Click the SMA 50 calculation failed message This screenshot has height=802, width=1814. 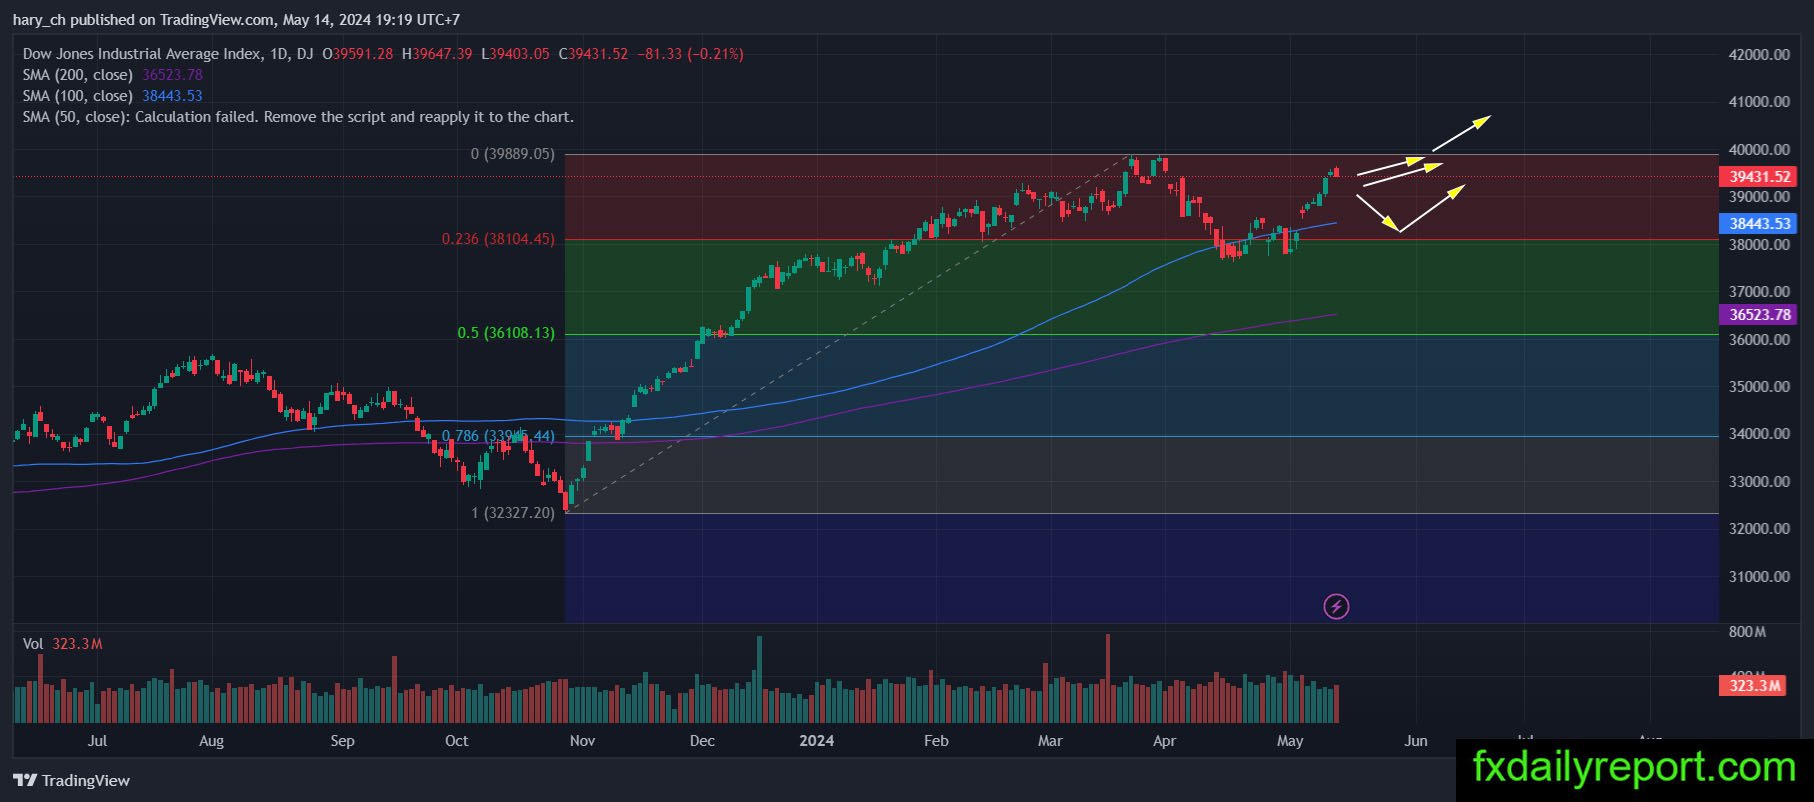coord(298,117)
